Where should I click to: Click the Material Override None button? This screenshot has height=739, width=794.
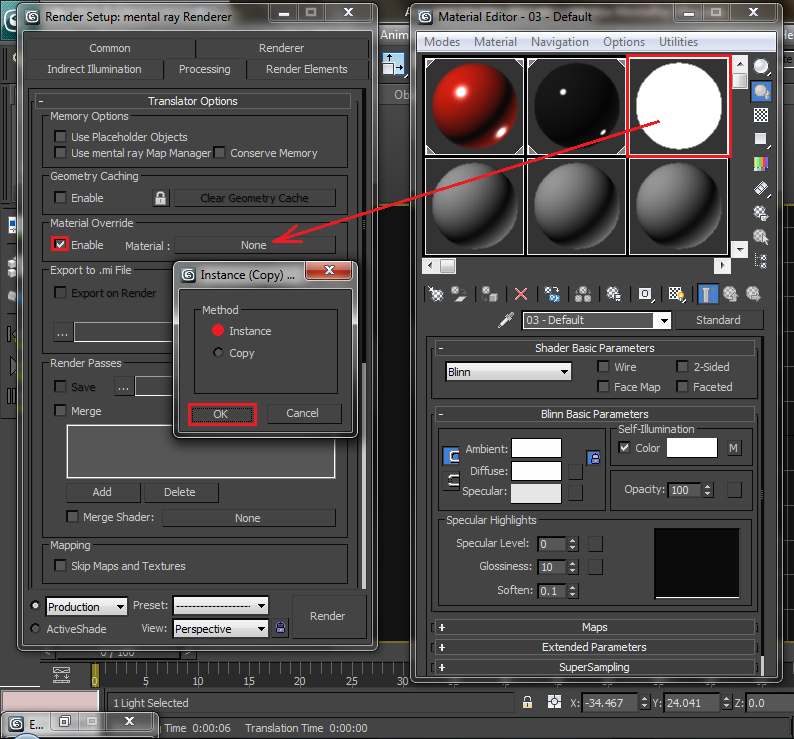255,245
